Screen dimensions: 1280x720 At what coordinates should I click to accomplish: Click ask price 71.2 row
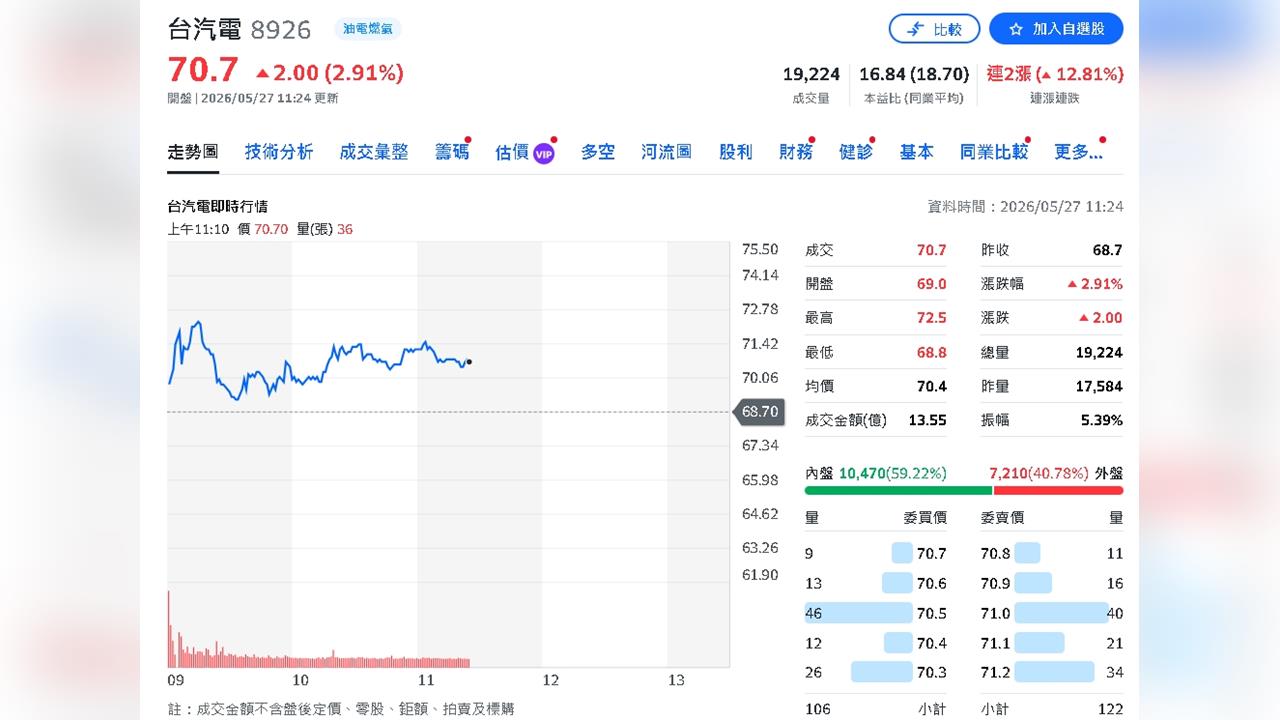coord(1052,673)
